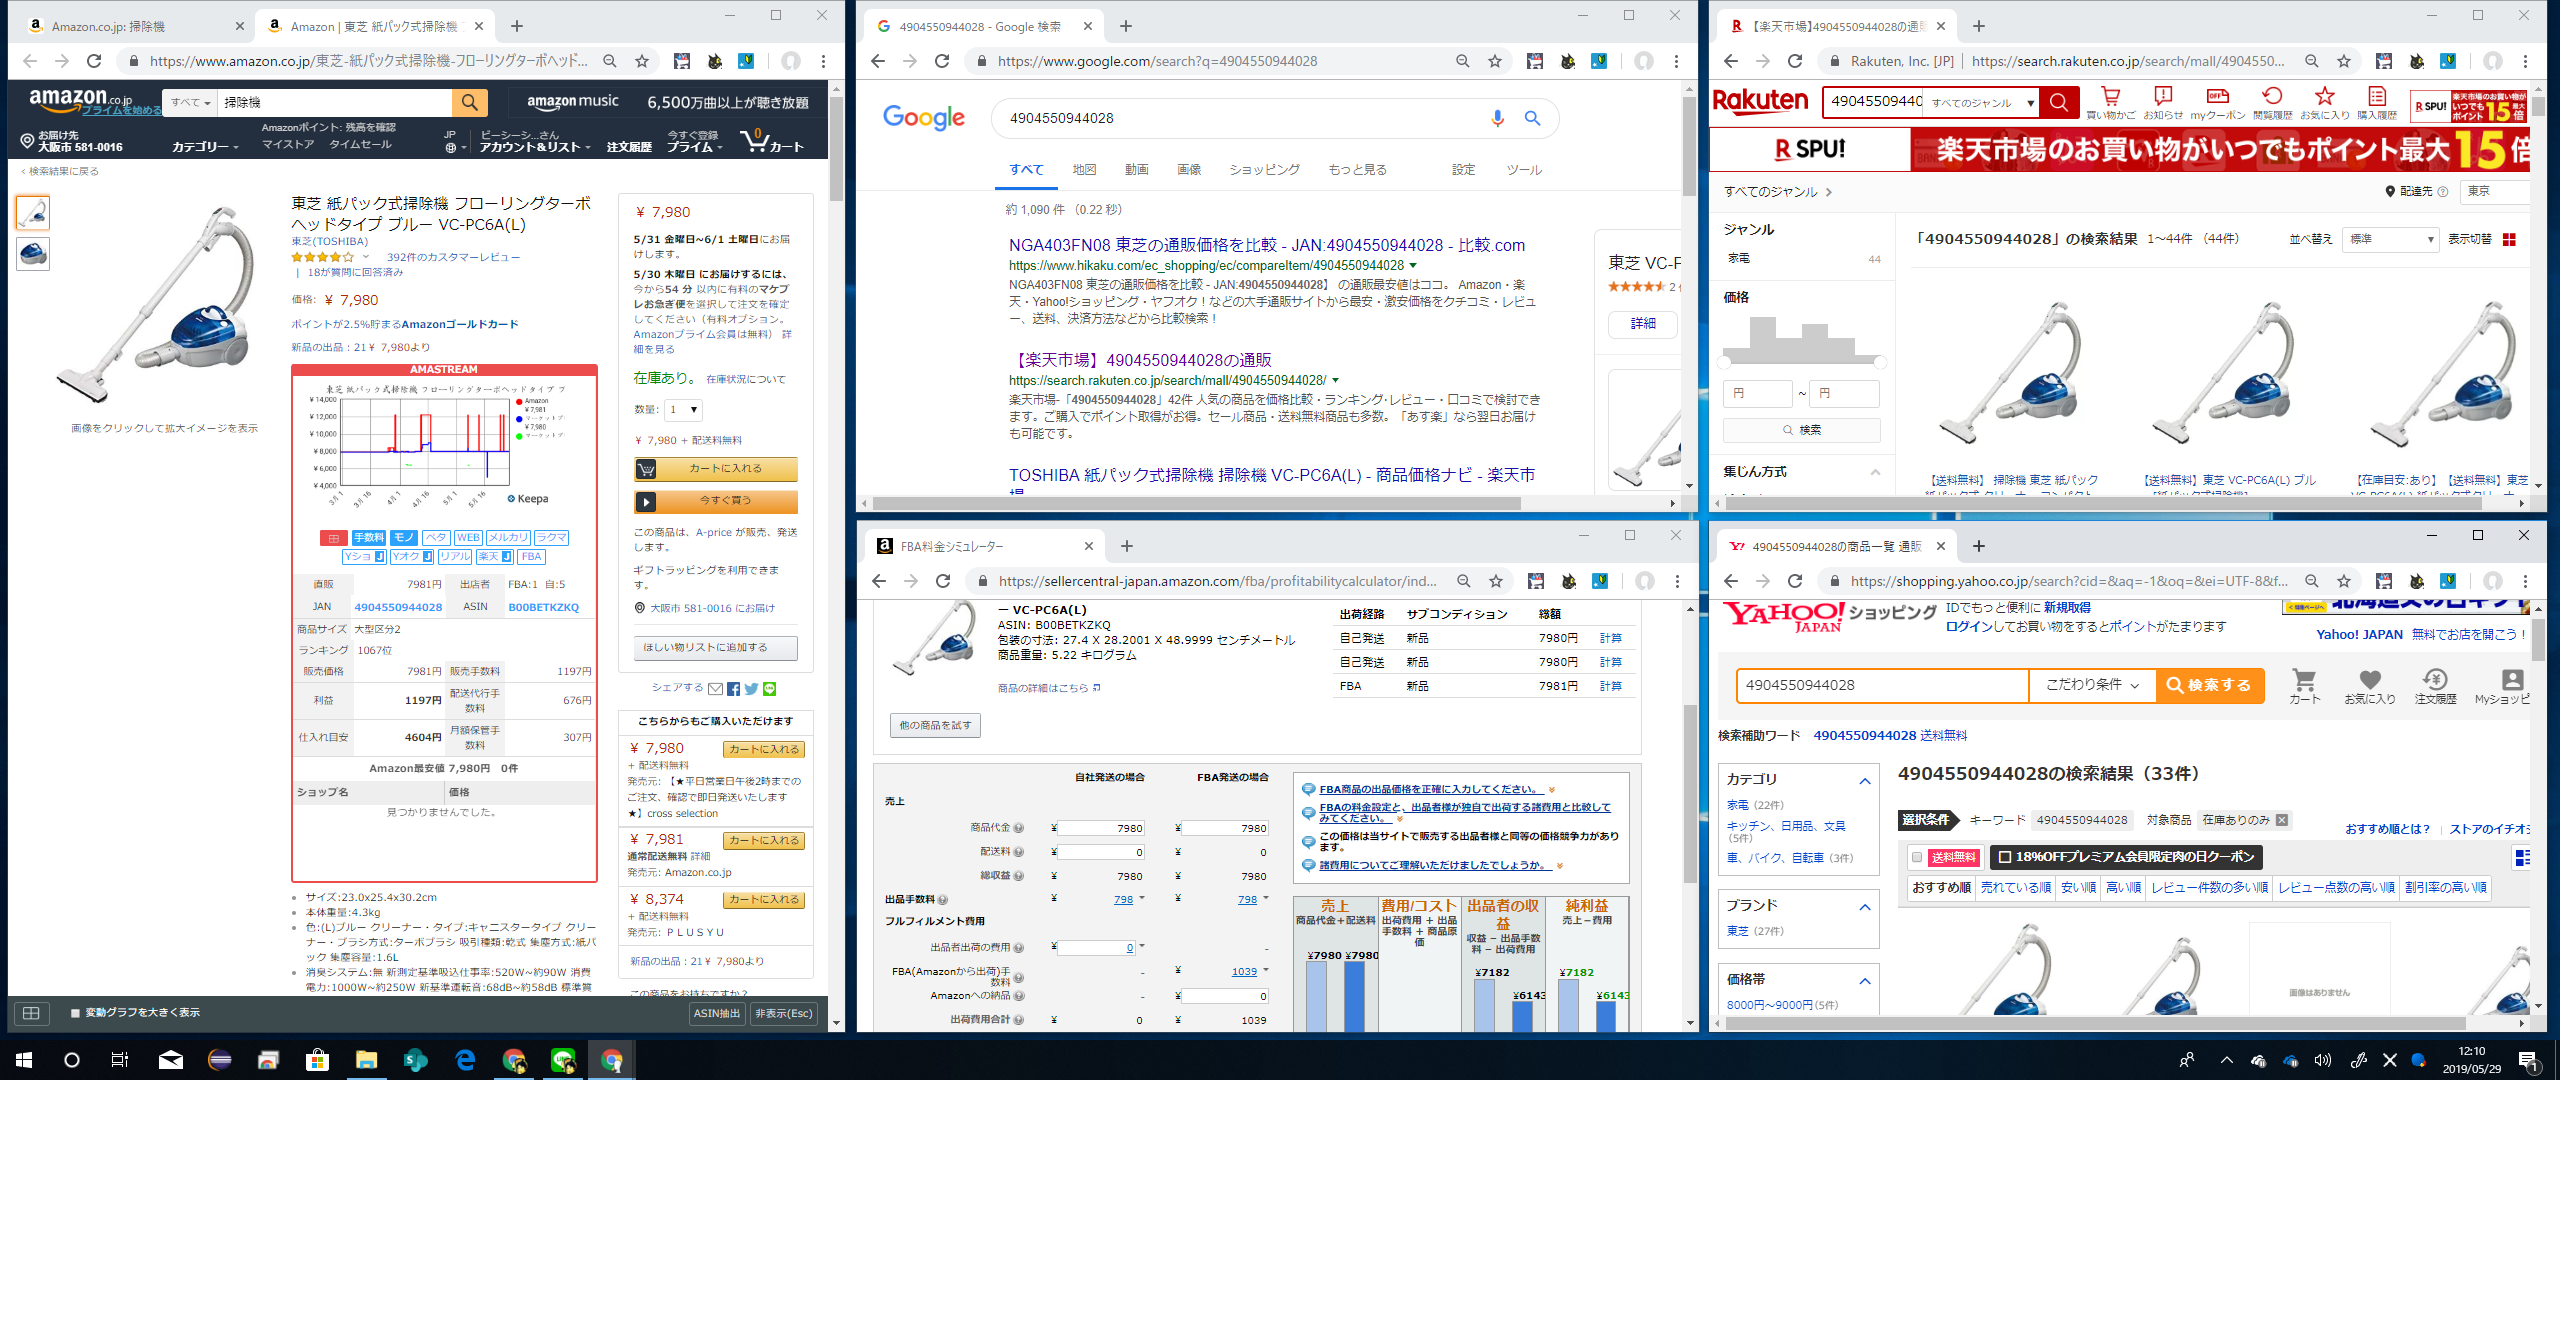This screenshot has height=1336, width=2560.
Task: Toggle the 手数料 button in Amastream panel
Action: tap(368, 538)
